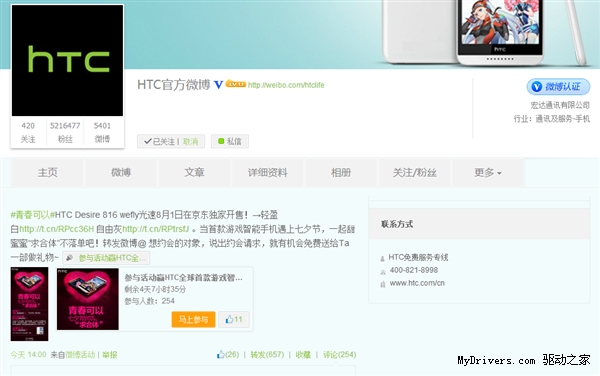The image size is (600, 376).
Task: Switch to the 关注/粉丝 tab
Action: (414, 173)
